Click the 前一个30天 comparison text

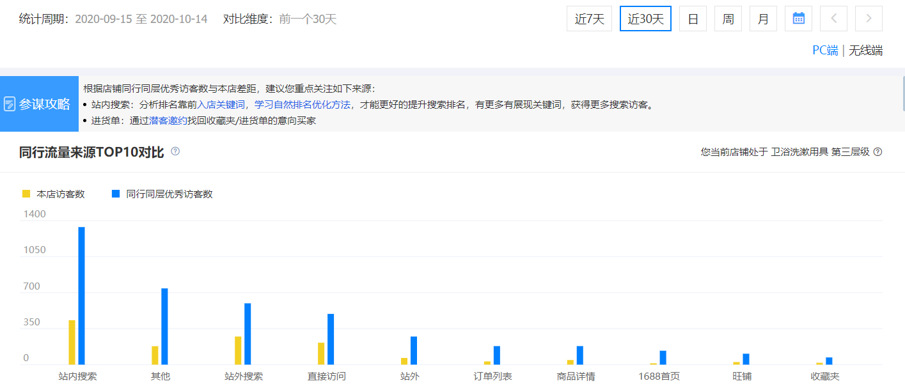point(308,19)
